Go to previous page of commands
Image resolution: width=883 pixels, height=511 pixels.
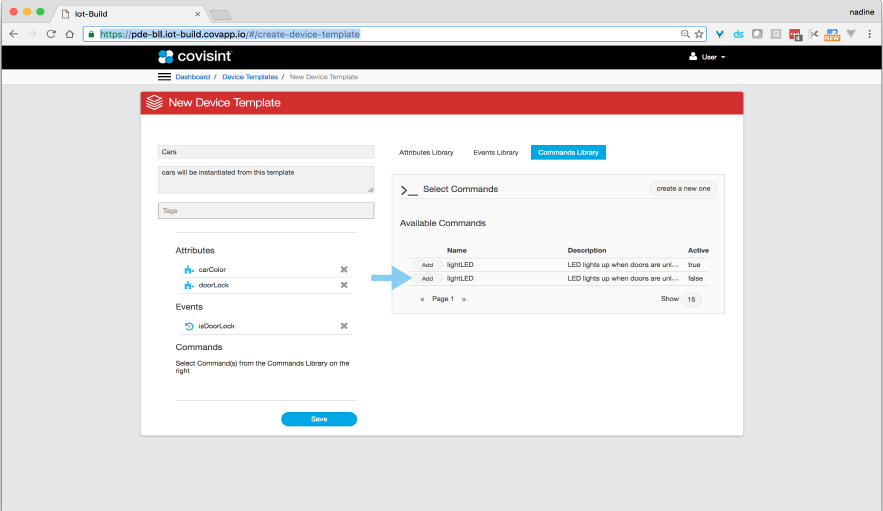click(x=422, y=299)
